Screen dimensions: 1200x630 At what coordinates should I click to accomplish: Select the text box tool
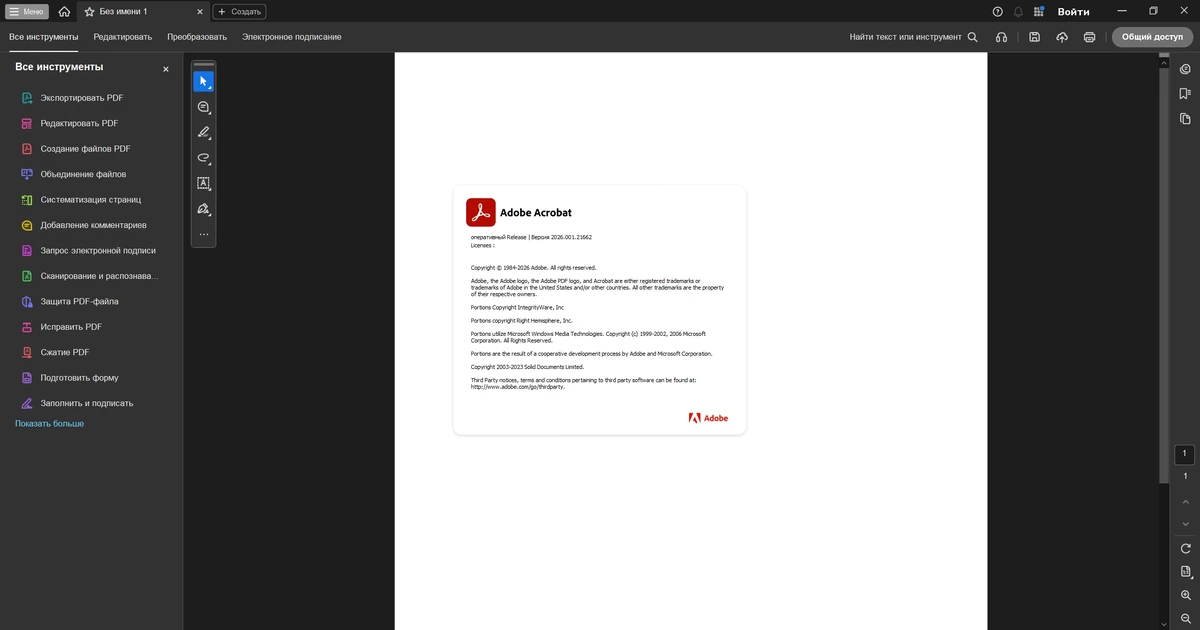[203, 183]
